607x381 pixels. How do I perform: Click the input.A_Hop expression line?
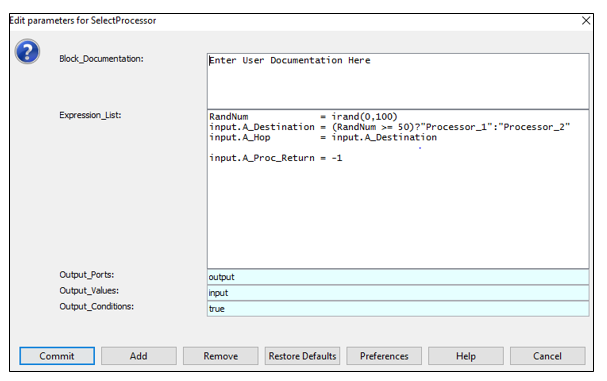(x=323, y=137)
